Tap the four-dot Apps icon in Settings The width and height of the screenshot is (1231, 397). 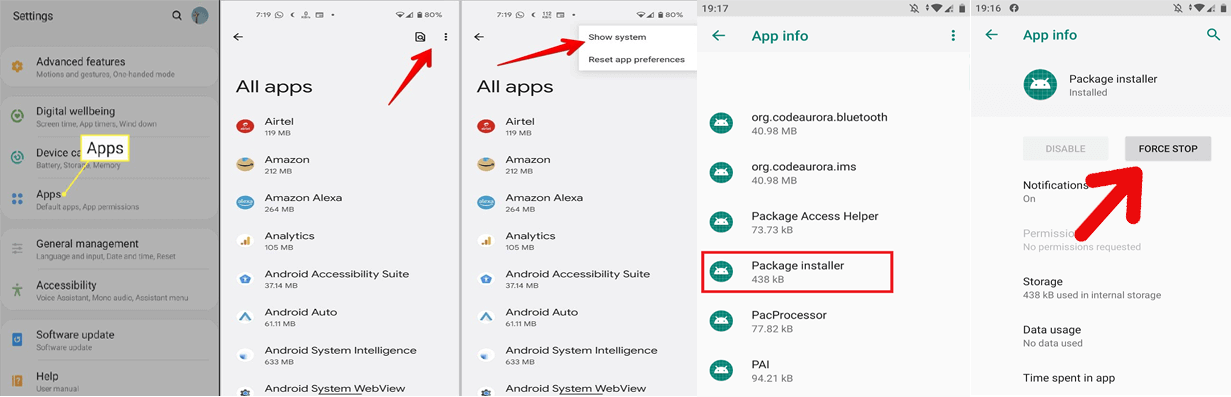tap(17, 199)
